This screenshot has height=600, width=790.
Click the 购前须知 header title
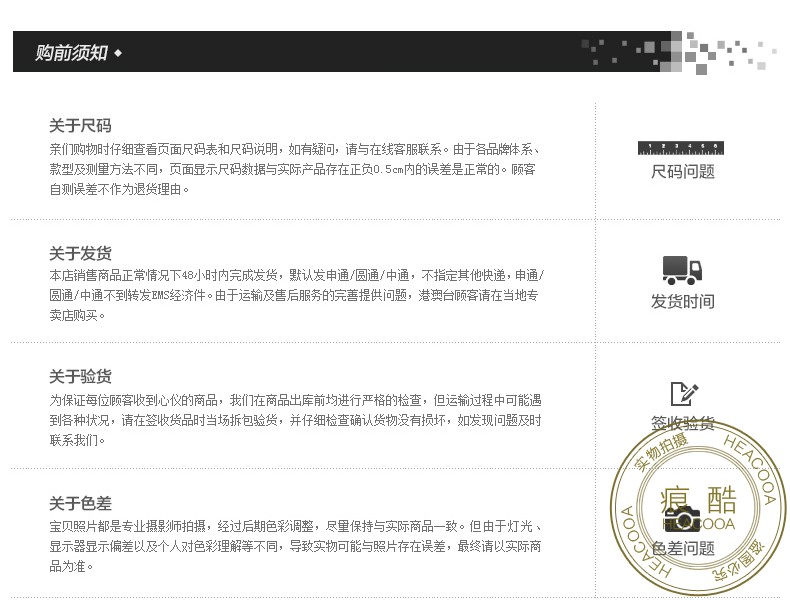click(71, 53)
